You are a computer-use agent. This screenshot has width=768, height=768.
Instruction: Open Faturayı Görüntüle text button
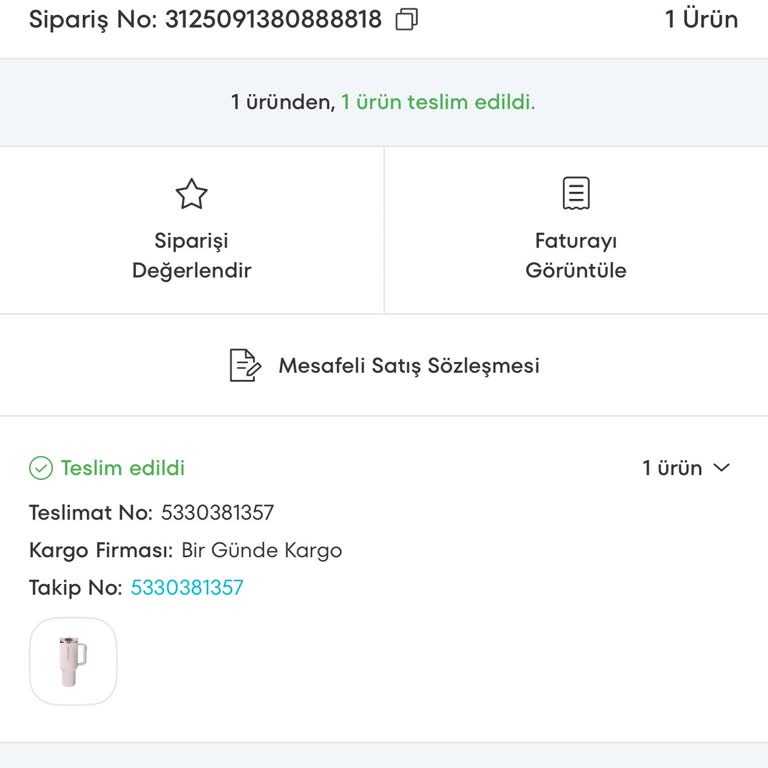[576, 255]
